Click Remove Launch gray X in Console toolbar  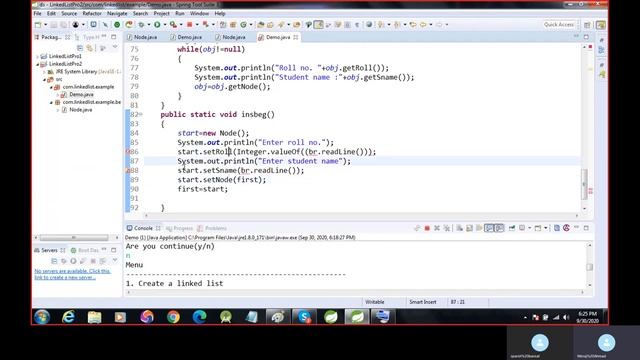[x=437, y=228]
